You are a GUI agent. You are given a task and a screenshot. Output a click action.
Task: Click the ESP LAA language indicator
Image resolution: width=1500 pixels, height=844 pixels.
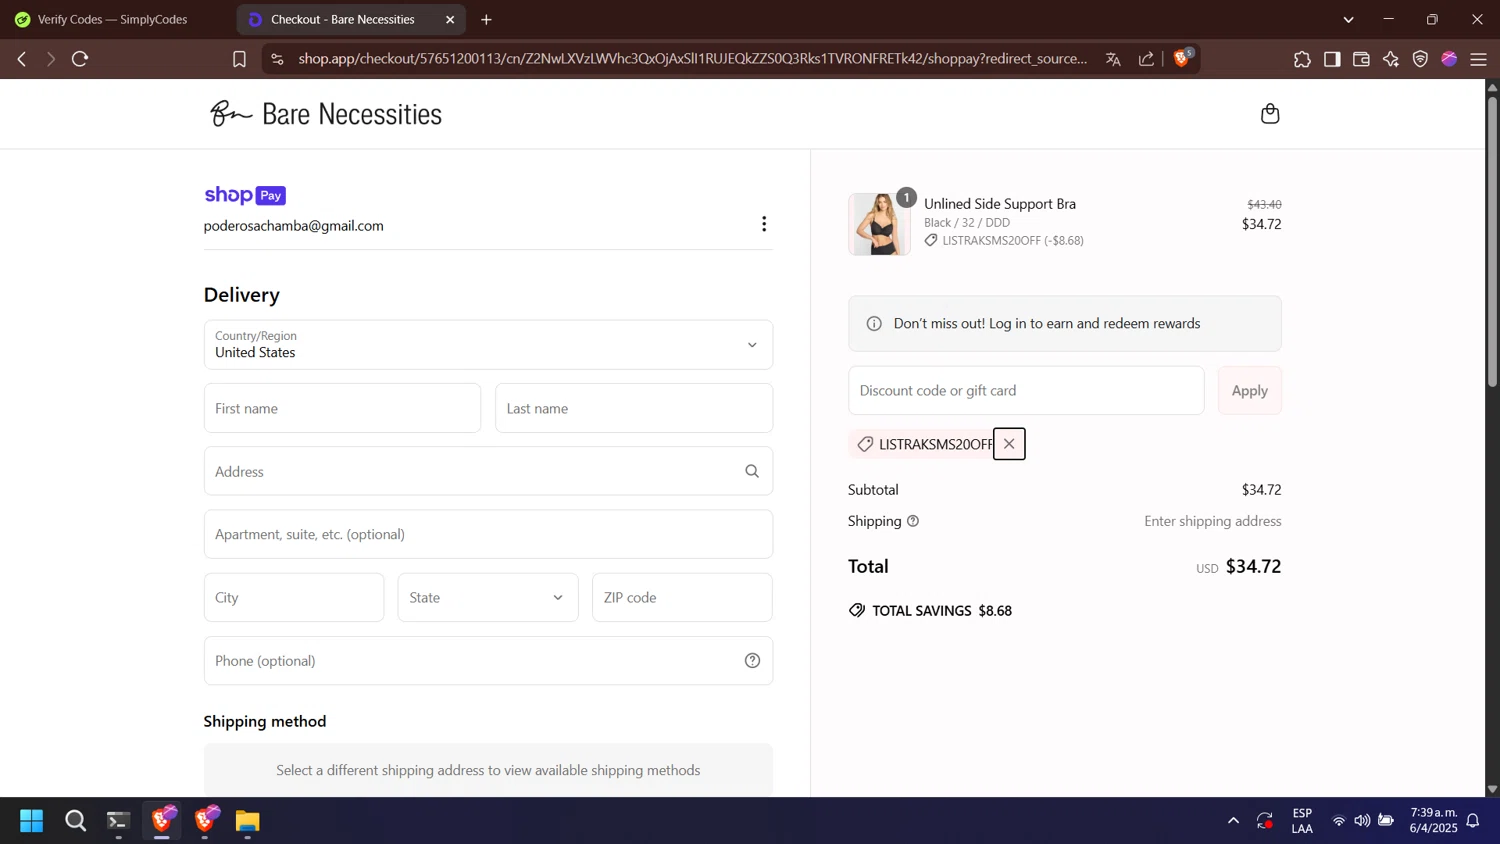1302,821
